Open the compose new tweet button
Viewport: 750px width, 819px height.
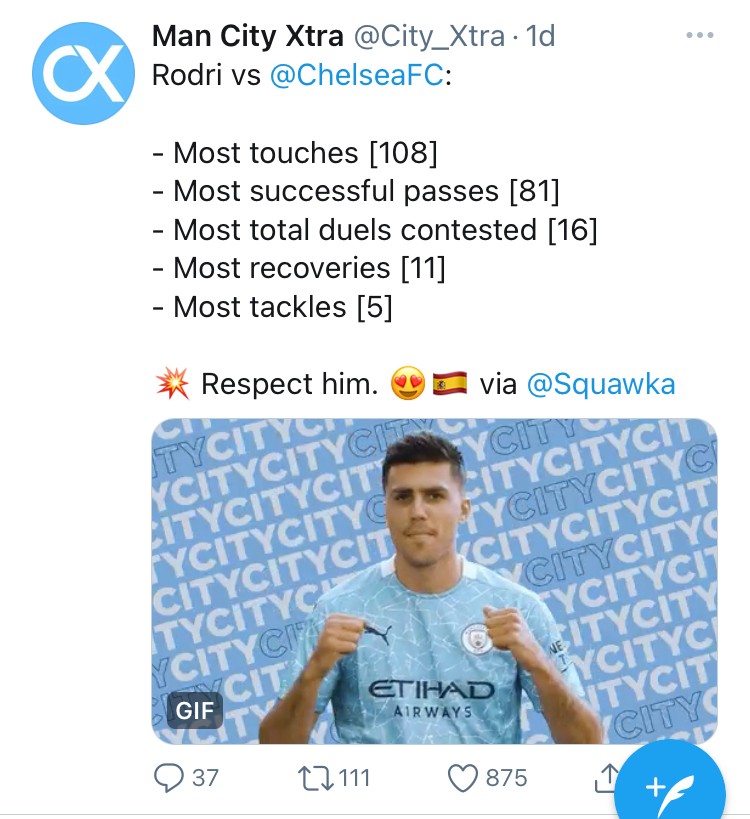[x=672, y=788]
